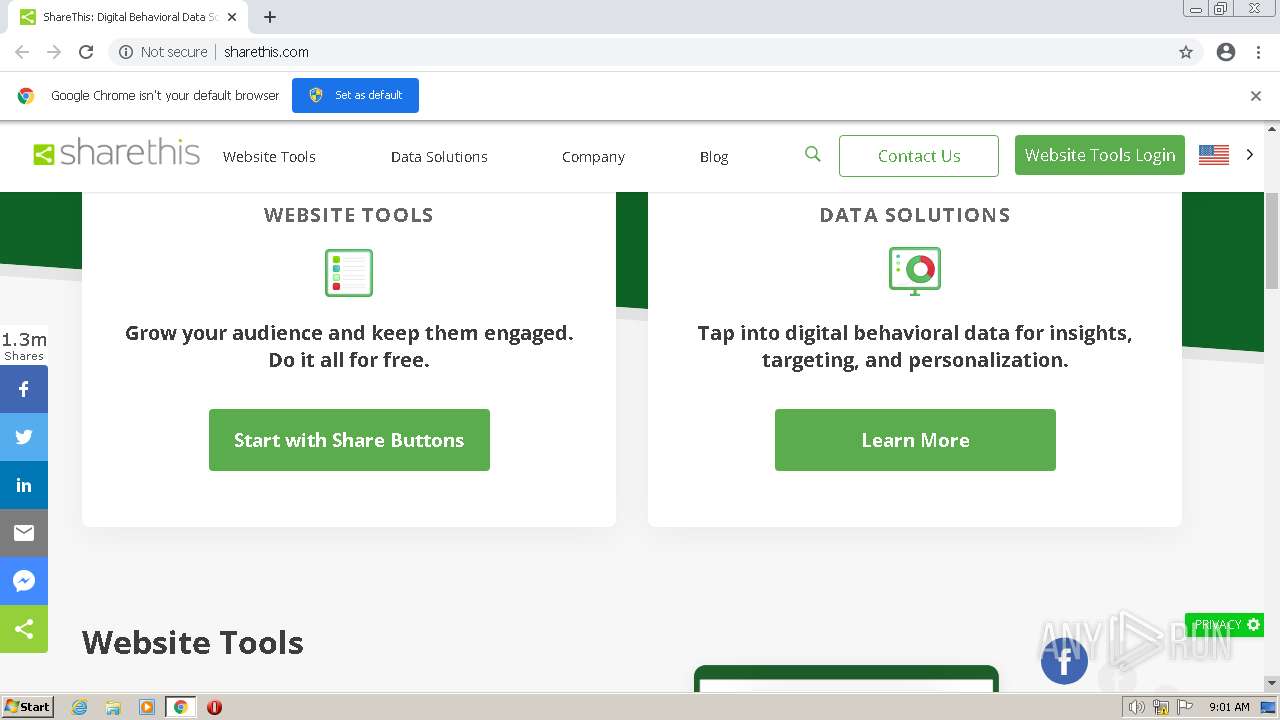1280x720 pixels.
Task: Click the Chrome taskbar icon
Action: [181, 707]
